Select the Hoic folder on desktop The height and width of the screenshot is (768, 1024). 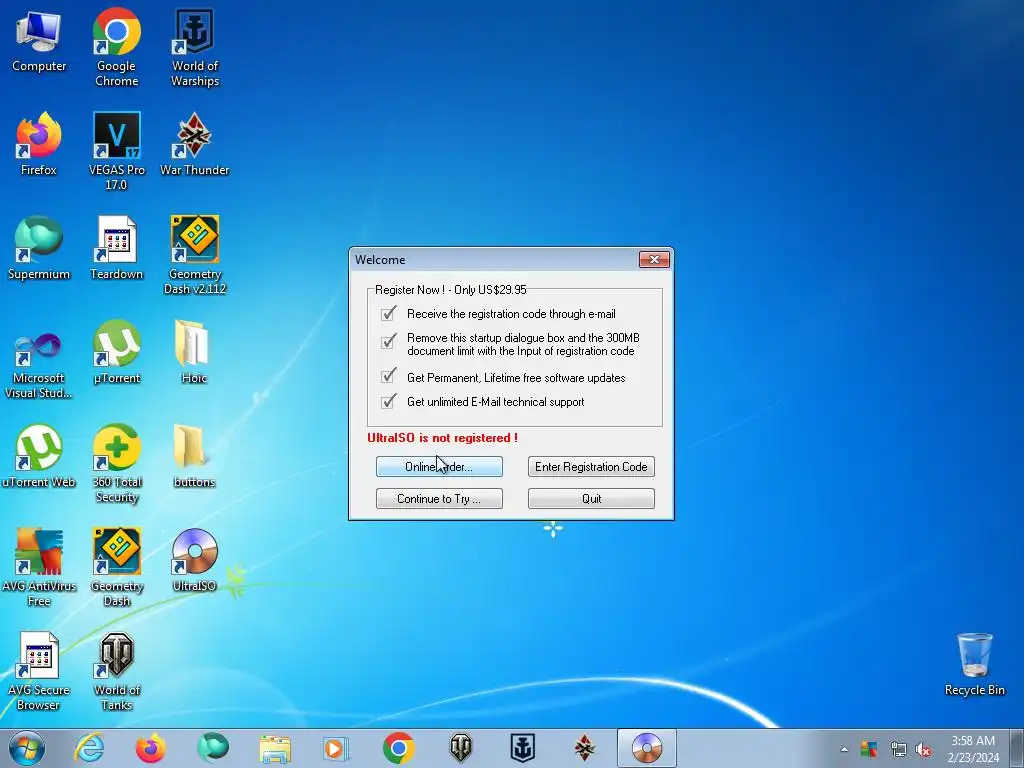[x=193, y=353]
